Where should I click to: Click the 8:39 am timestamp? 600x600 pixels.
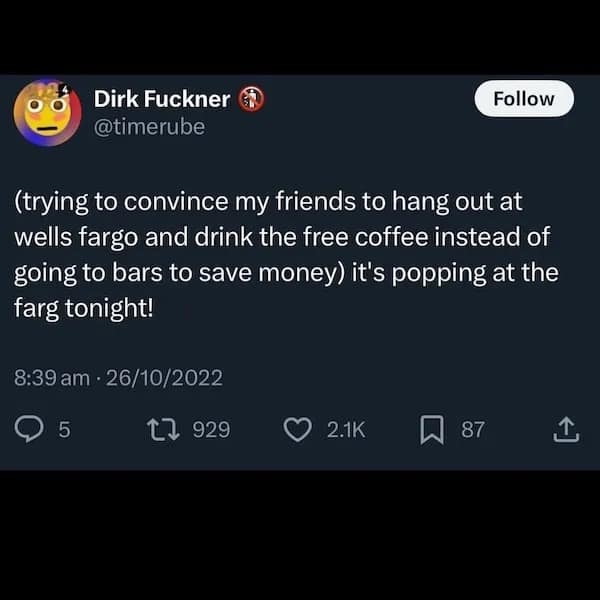[x=52, y=378]
